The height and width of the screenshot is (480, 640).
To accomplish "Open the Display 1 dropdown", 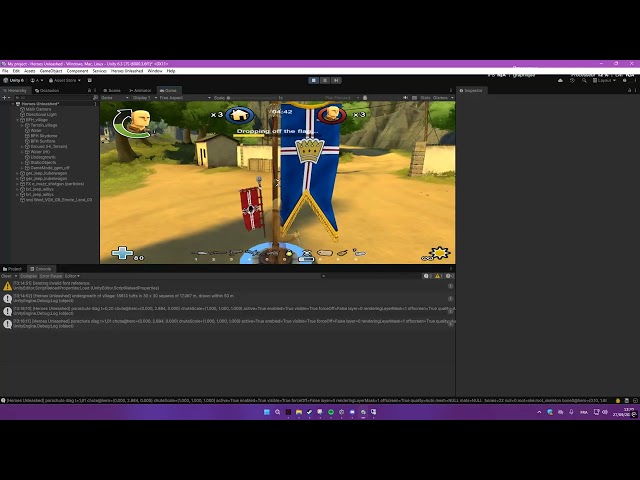I will tap(145, 98).
